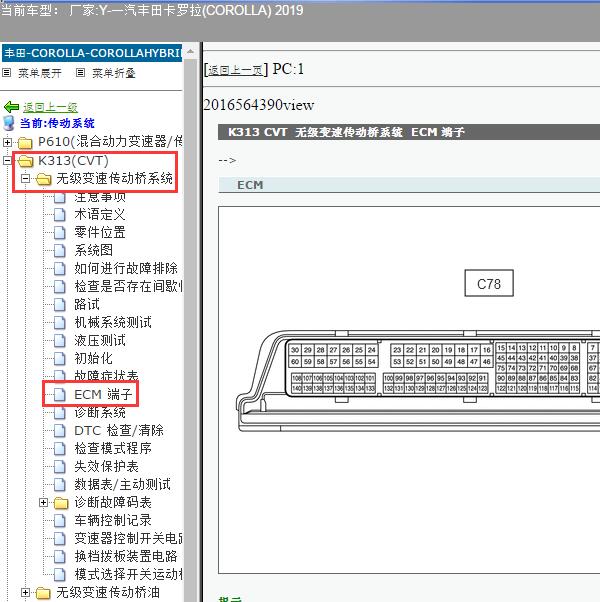The image size is (600, 602).
Task: Select 菜单折叠 to collapse all menus
Action: click(x=114, y=73)
